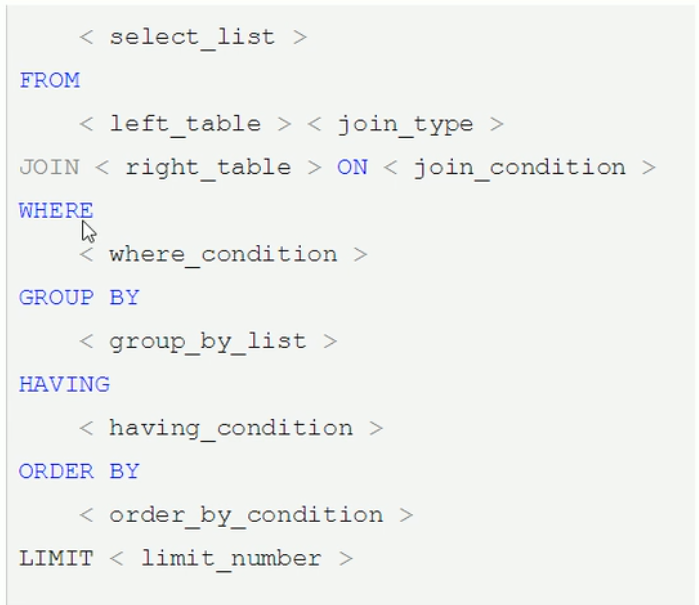
Task: Click the right_table placeholder
Action: point(208,168)
